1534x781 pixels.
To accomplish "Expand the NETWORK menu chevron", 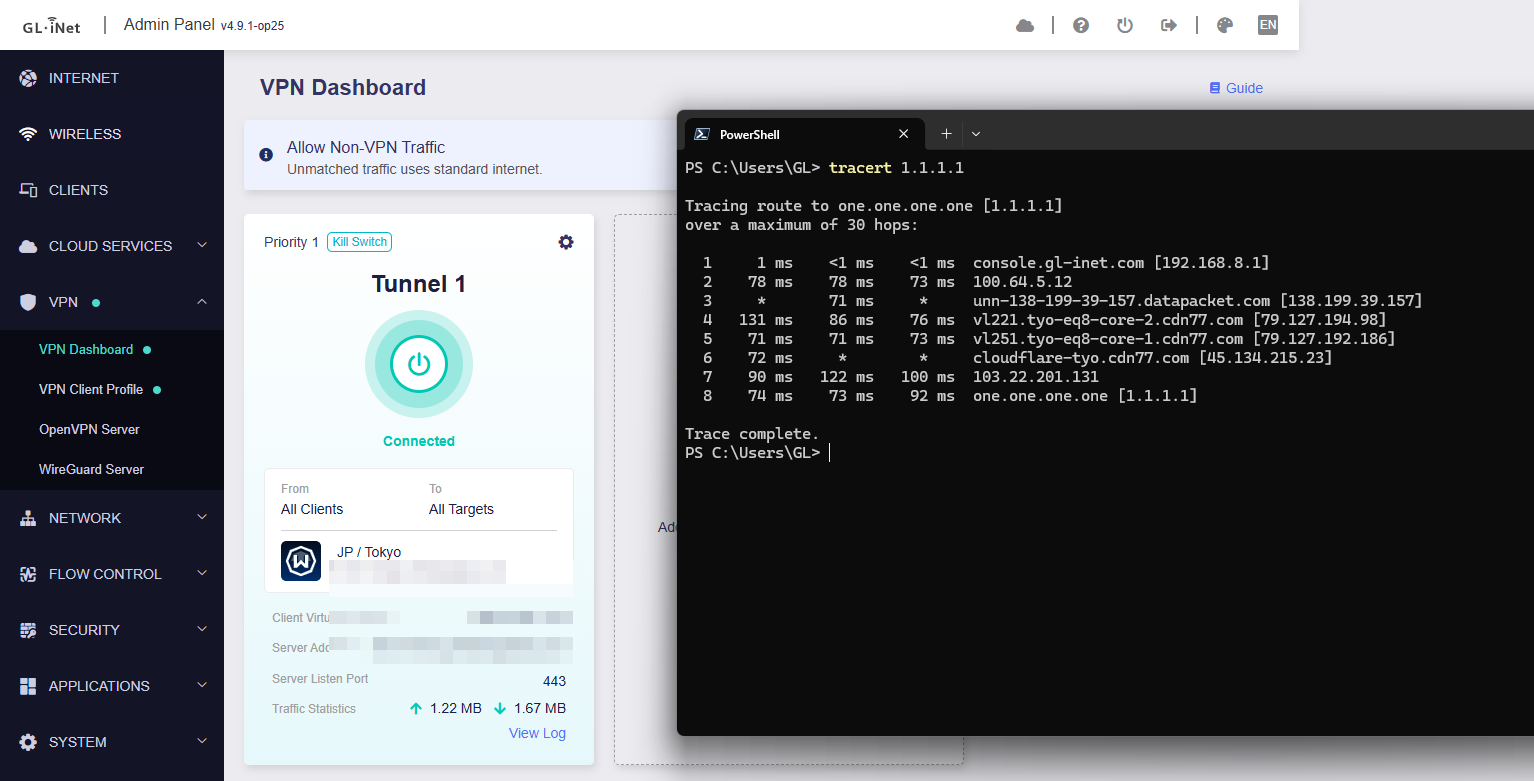I will [202, 517].
